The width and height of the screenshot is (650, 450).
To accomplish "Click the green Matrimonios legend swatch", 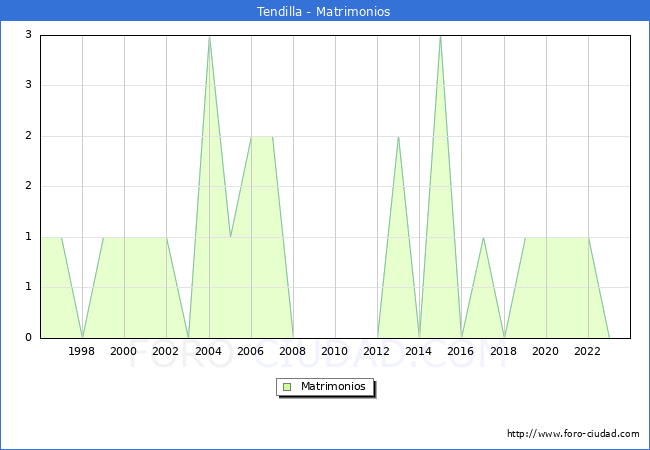I will pos(287,386).
